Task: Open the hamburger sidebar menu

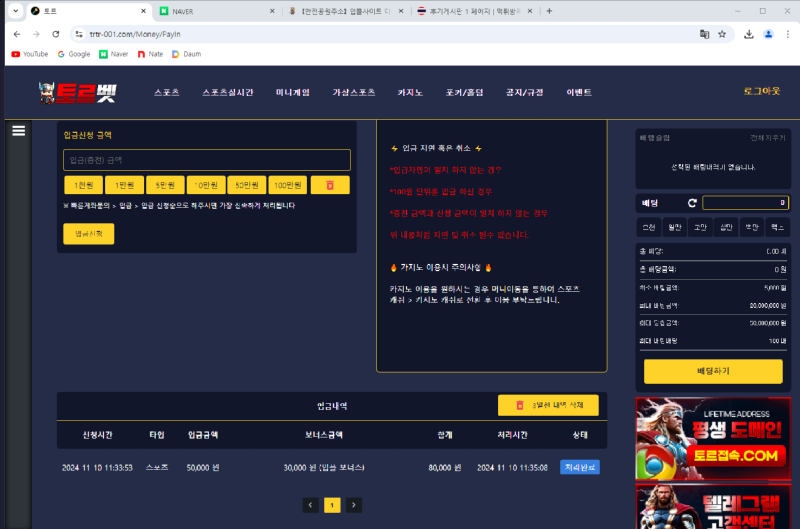Action: pos(17,130)
